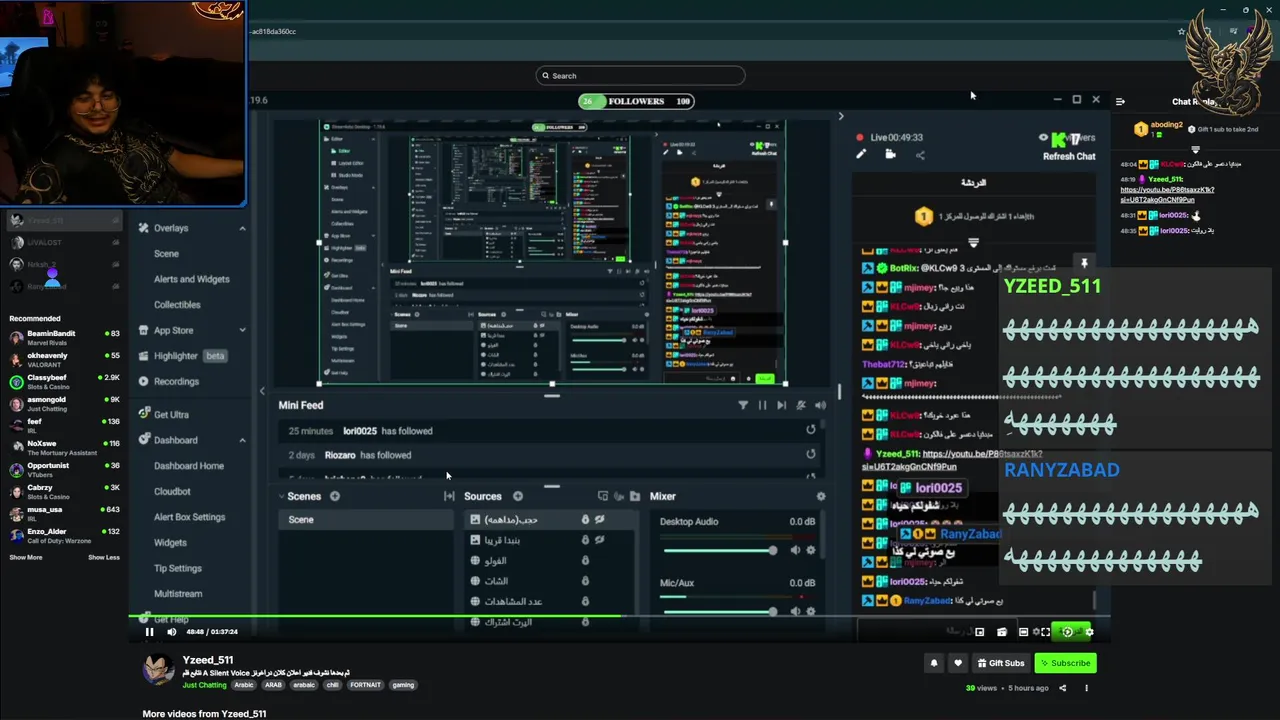Open Cloudbot settings

[x=172, y=491]
